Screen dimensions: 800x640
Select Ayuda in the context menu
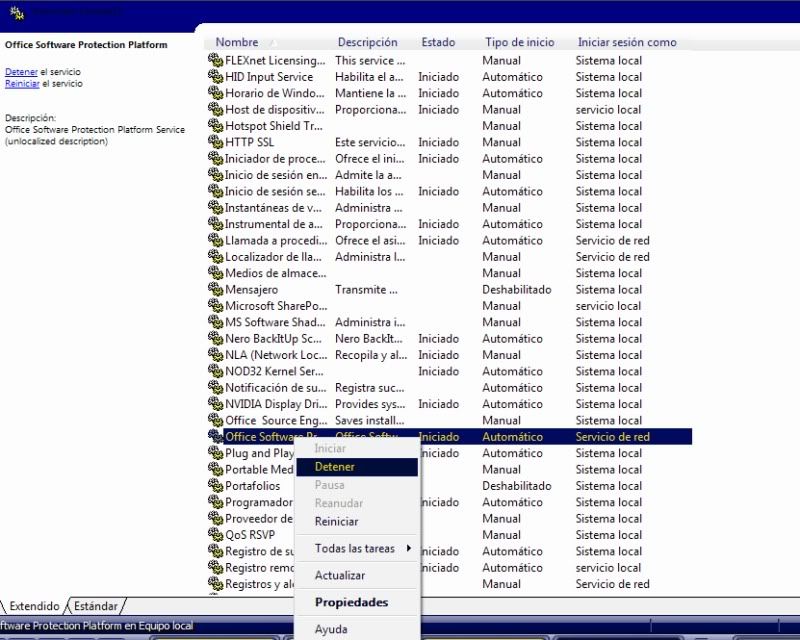point(357,629)
